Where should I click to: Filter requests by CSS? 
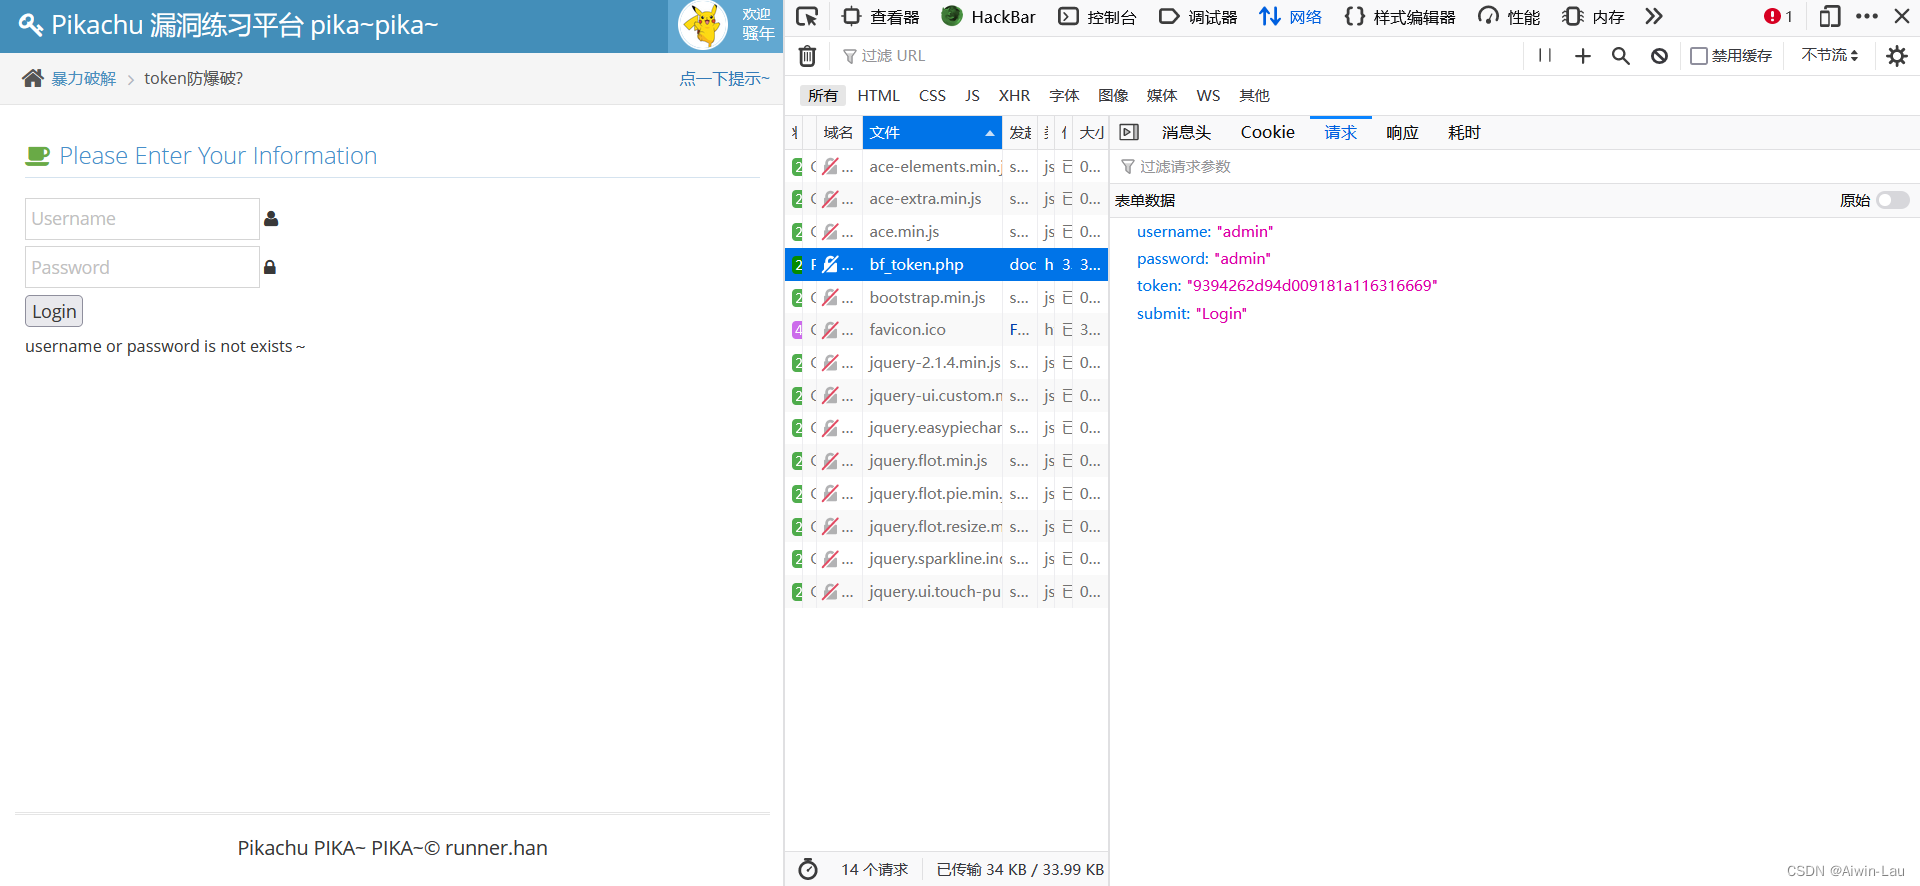coord(932,96)
